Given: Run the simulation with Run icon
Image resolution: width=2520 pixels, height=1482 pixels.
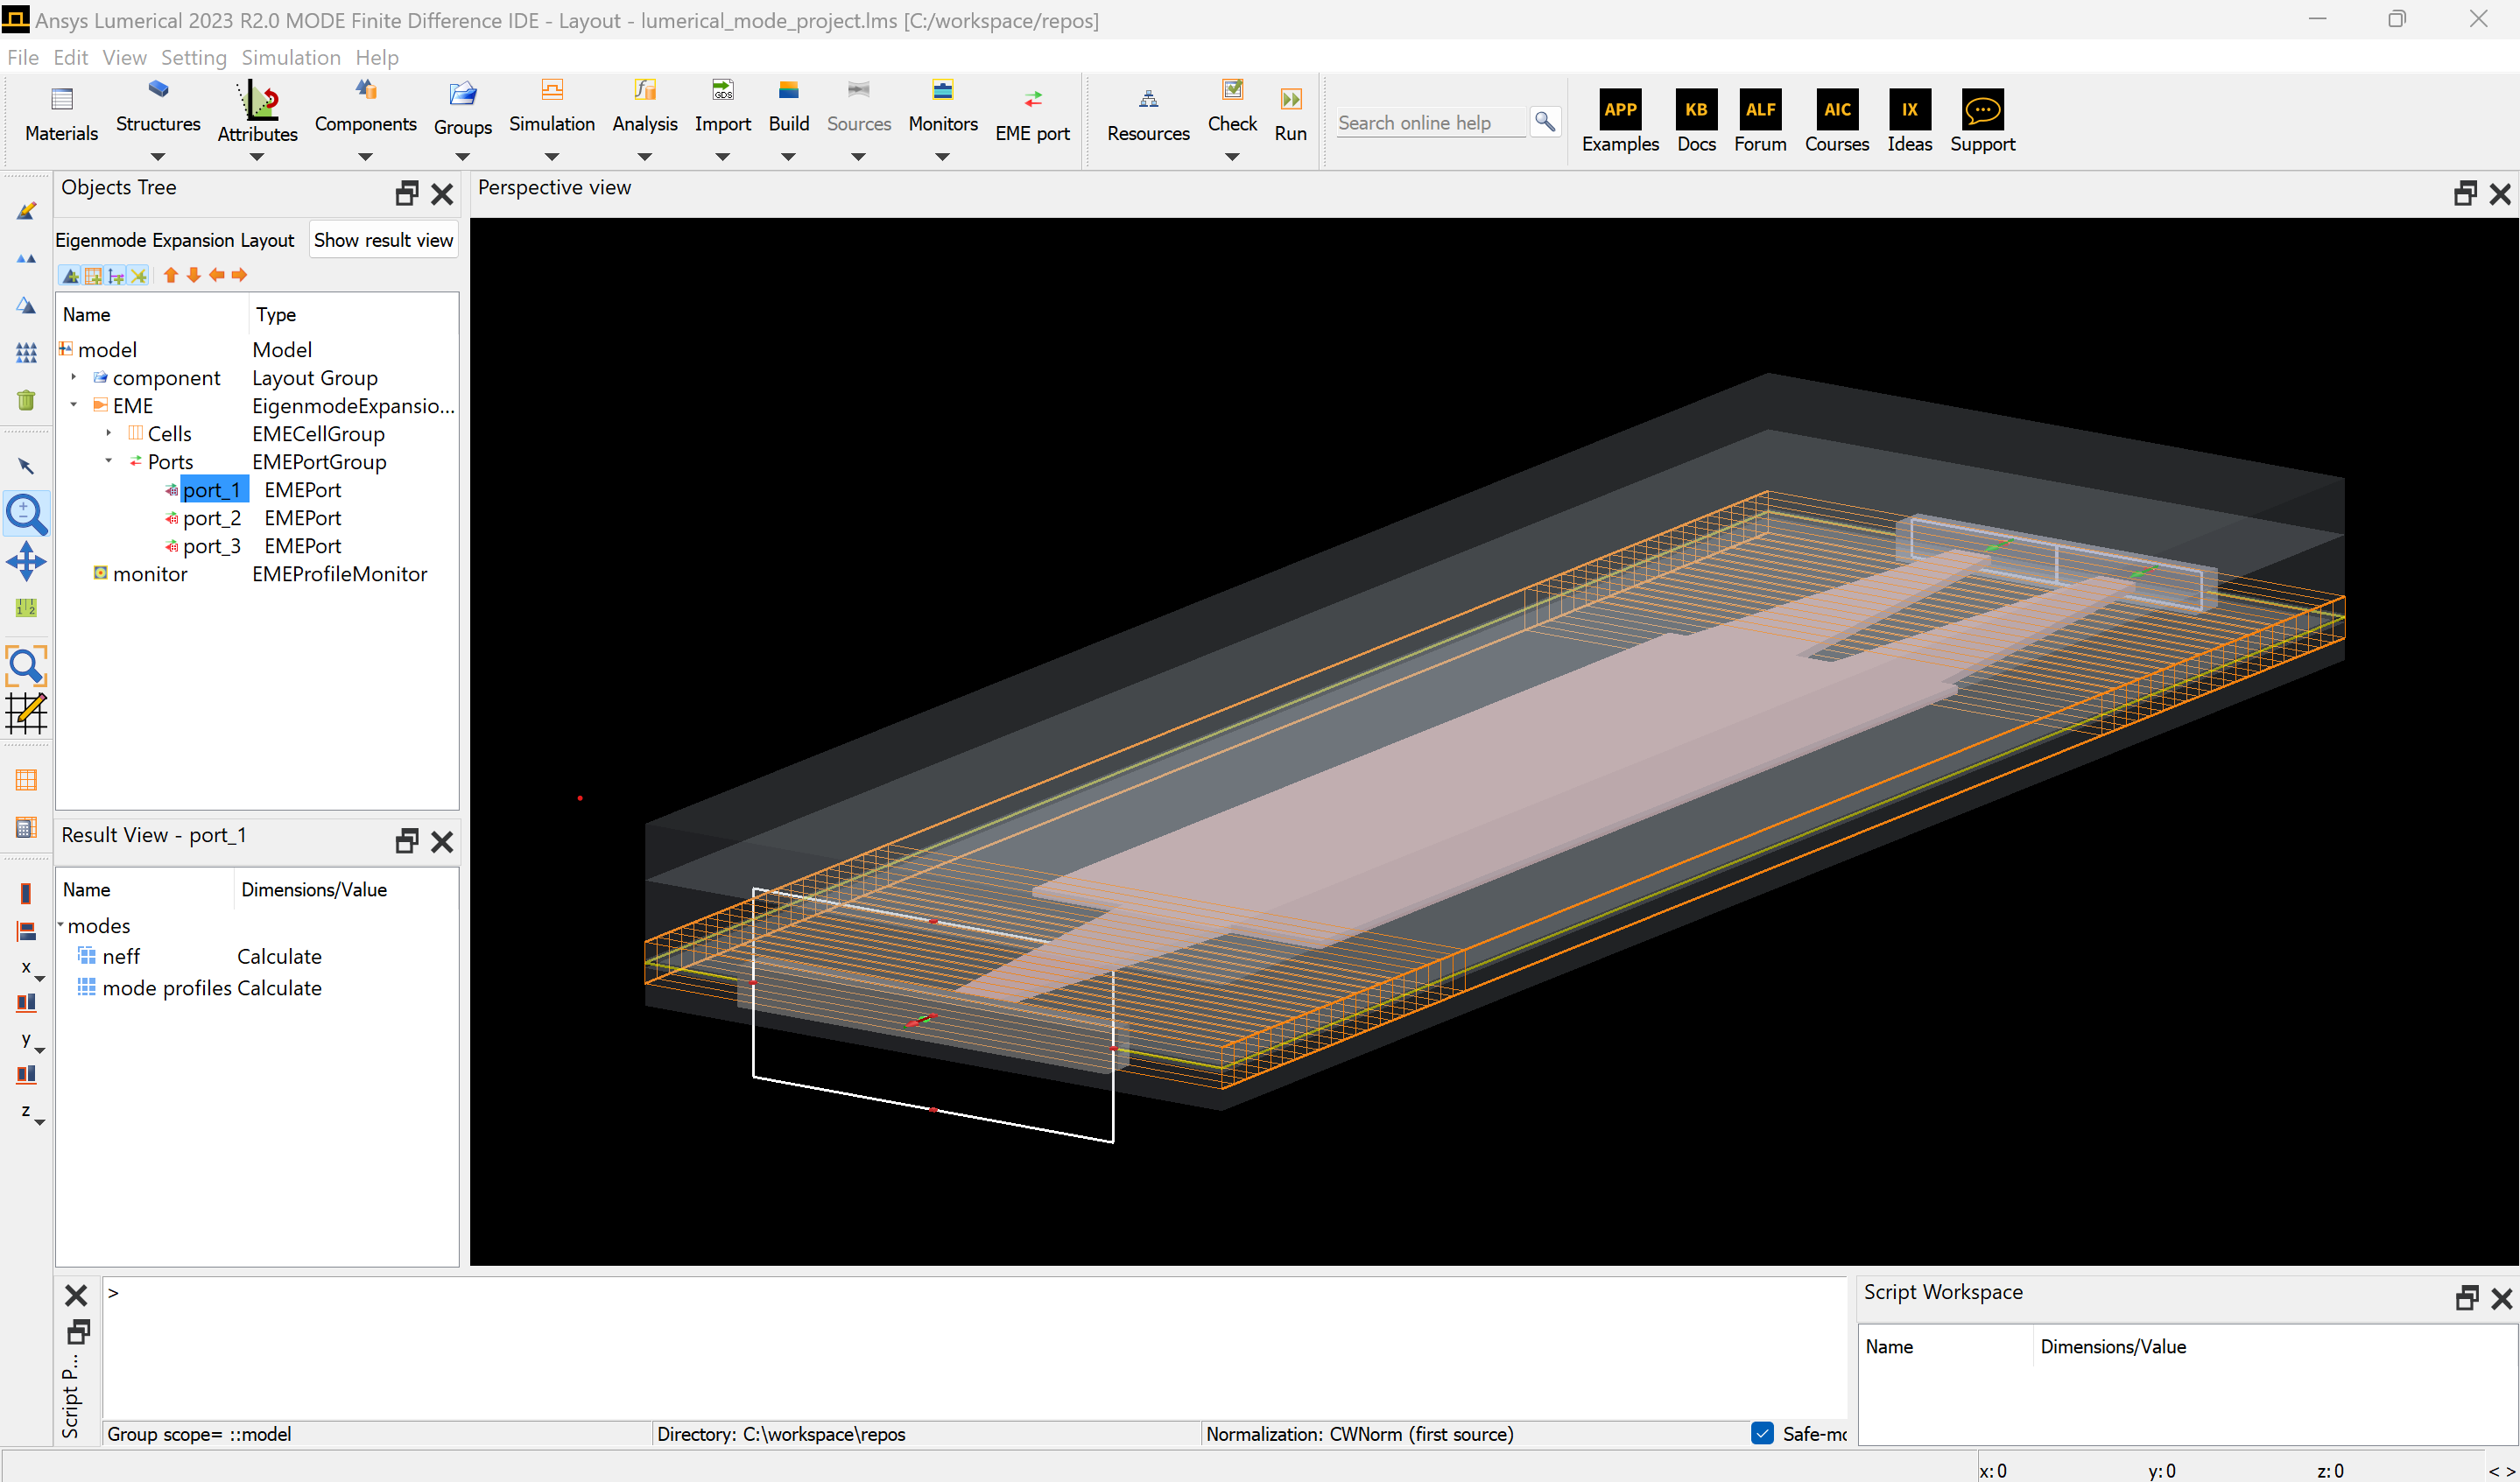Looking at the screenshot, I should point(1290,100).
